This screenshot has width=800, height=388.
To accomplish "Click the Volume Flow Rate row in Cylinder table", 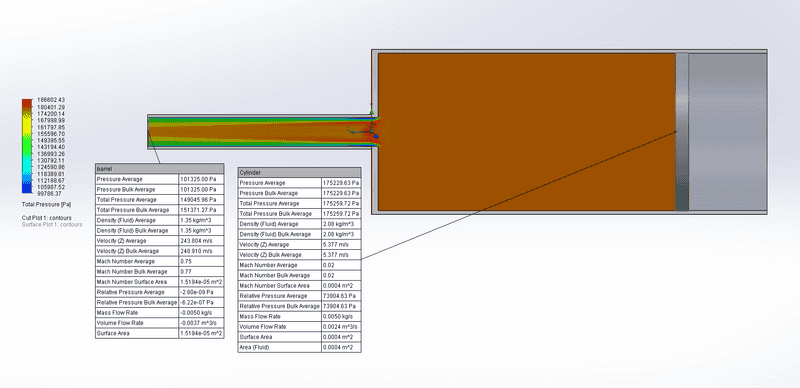I will pos(299,327).
